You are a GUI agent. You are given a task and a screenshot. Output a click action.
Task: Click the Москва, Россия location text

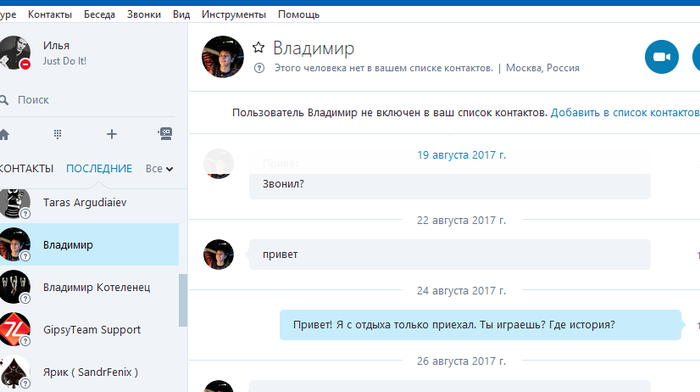(x=542, y=68)
